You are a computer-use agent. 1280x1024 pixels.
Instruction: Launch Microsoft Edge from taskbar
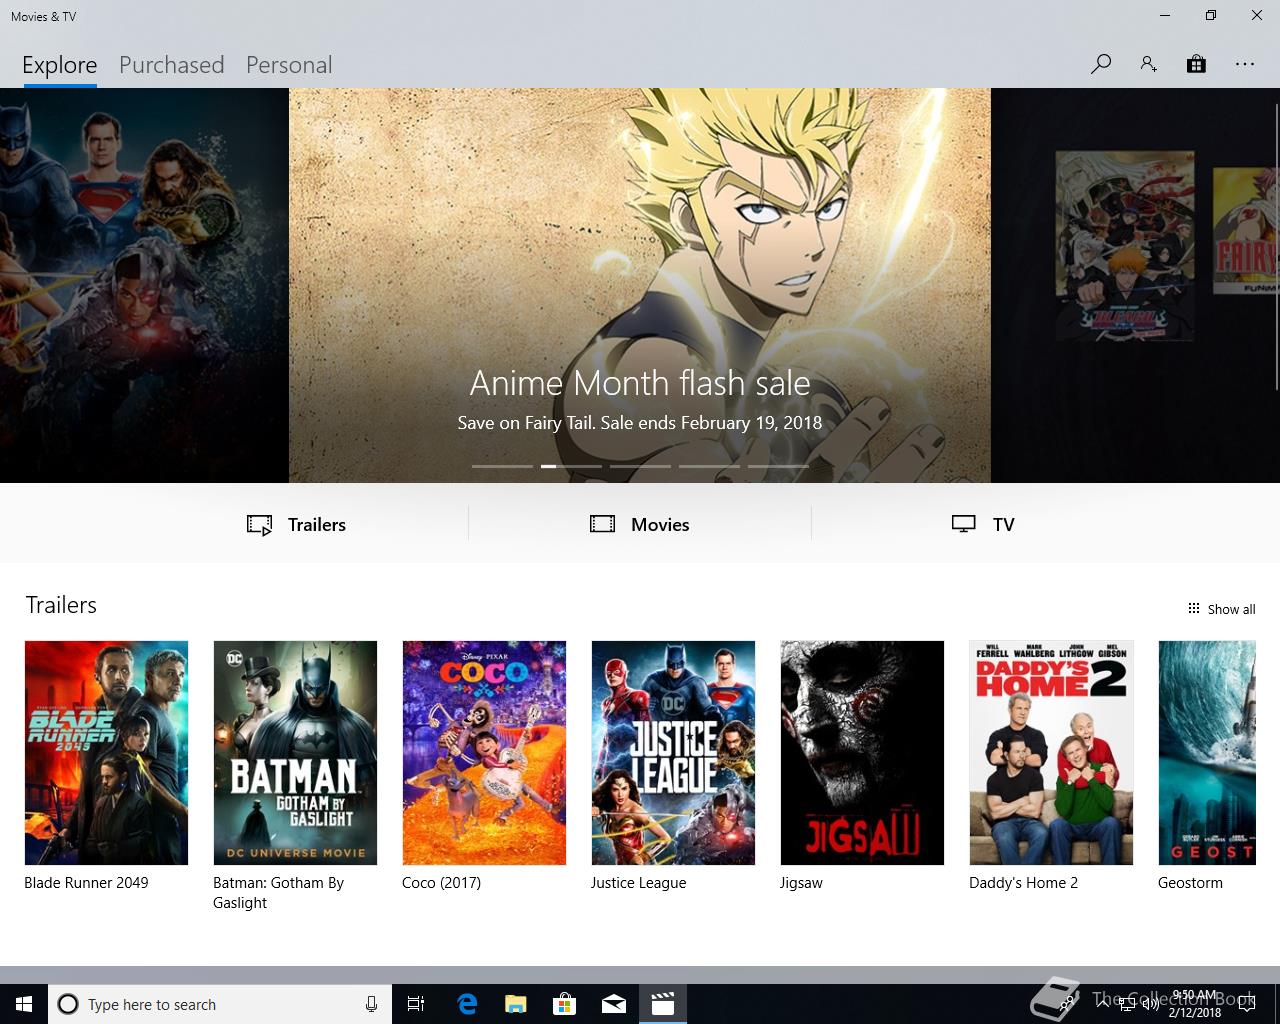click(x=467, y=1004)
